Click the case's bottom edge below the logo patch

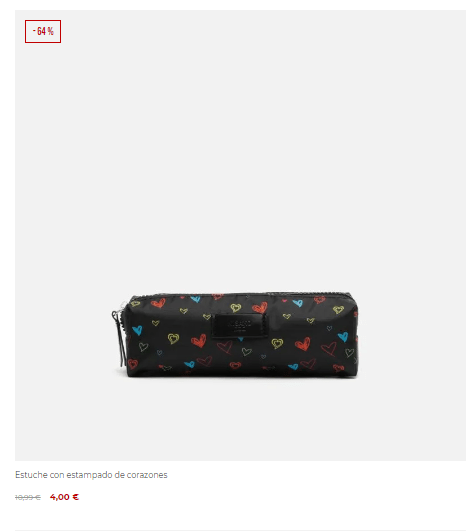point(239,374)
